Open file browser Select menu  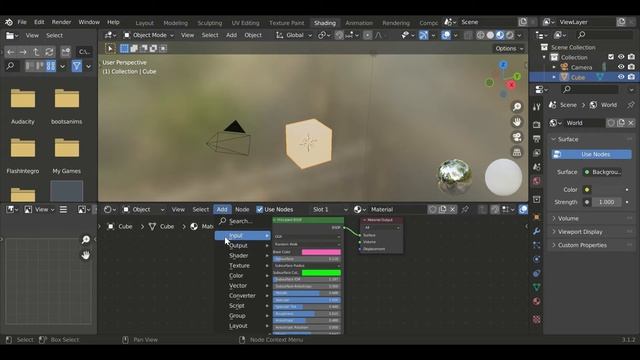point(54,36)
